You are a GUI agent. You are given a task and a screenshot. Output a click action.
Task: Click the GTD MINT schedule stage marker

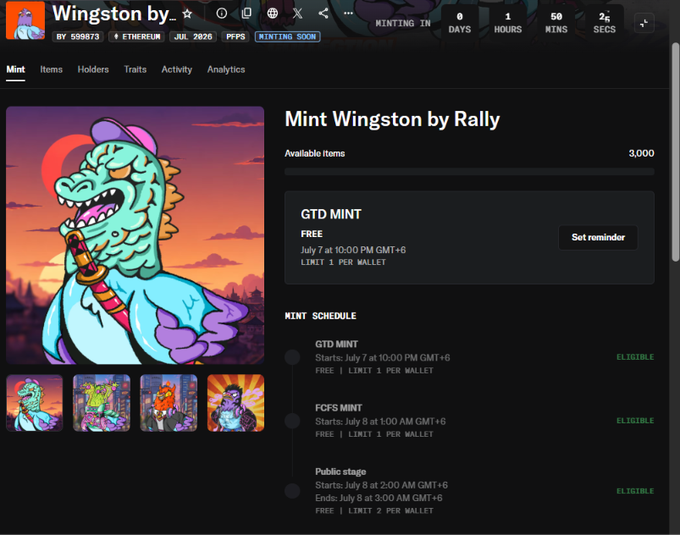point(292,357)
